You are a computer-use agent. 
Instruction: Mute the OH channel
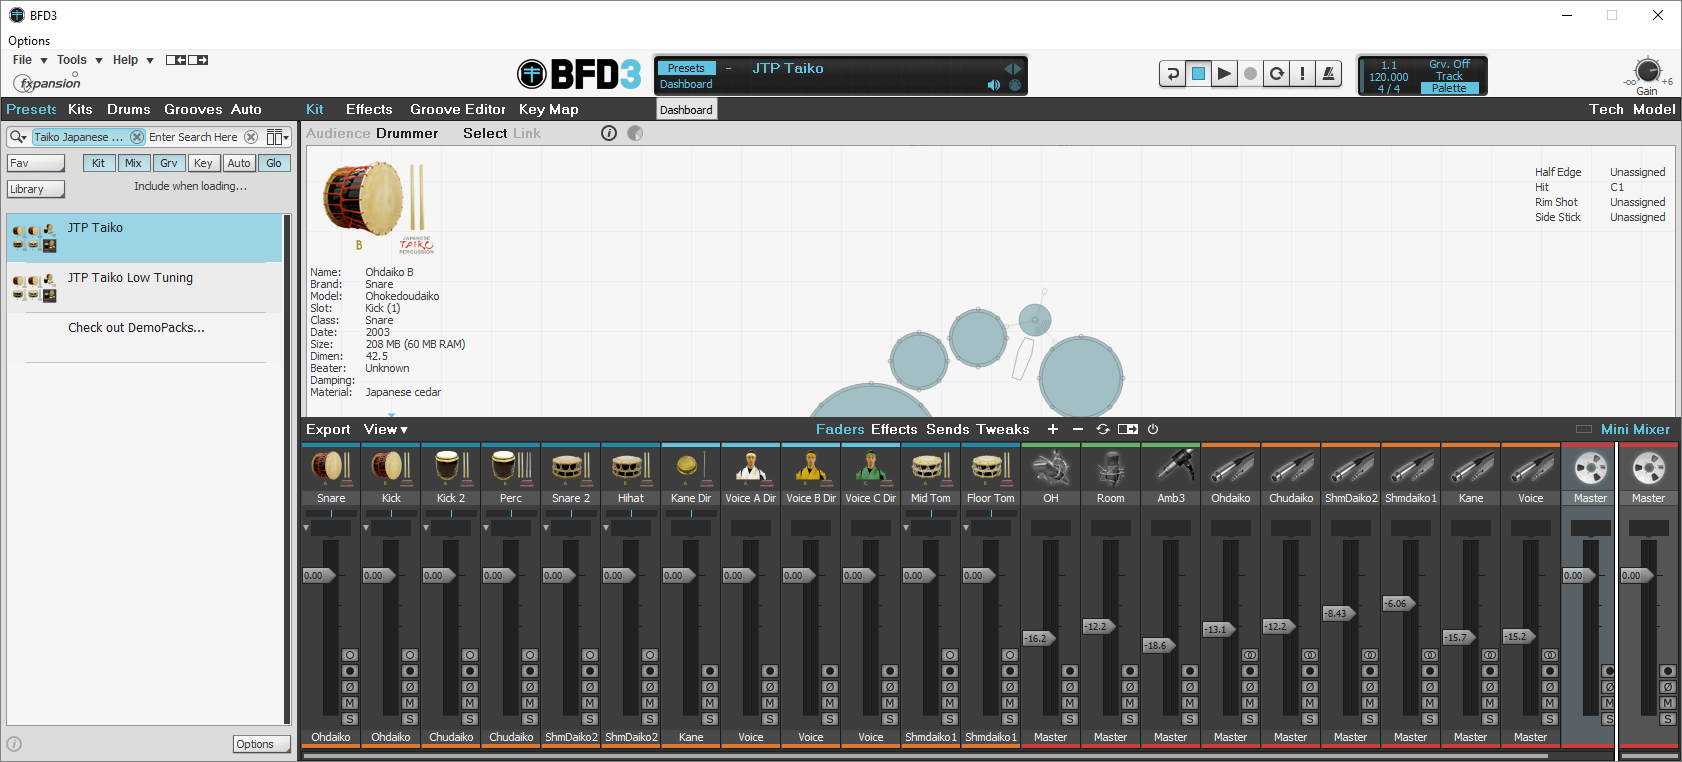[x=1070, y=703]
